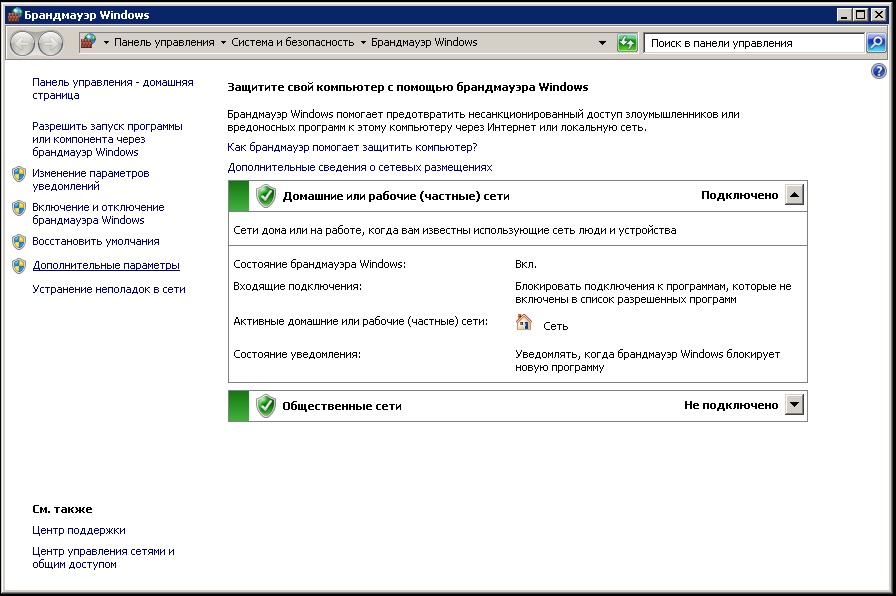Click the Подключено status text

pos(739,195)
